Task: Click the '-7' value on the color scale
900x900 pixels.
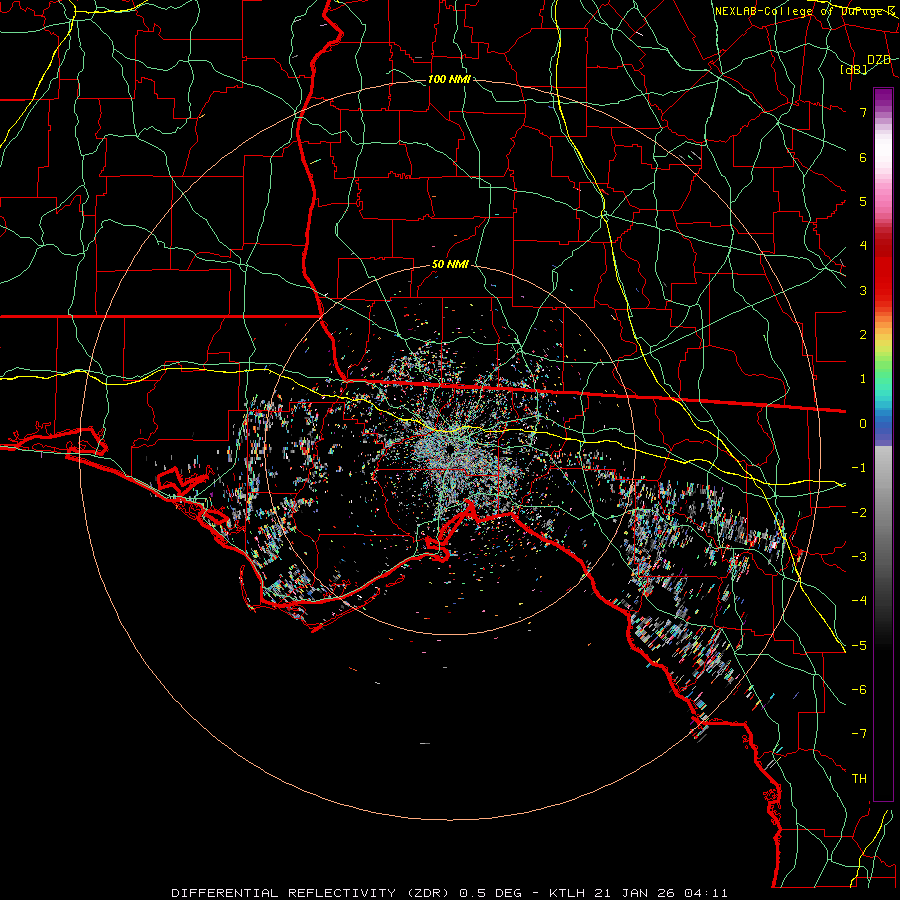Action: point(859,734)
